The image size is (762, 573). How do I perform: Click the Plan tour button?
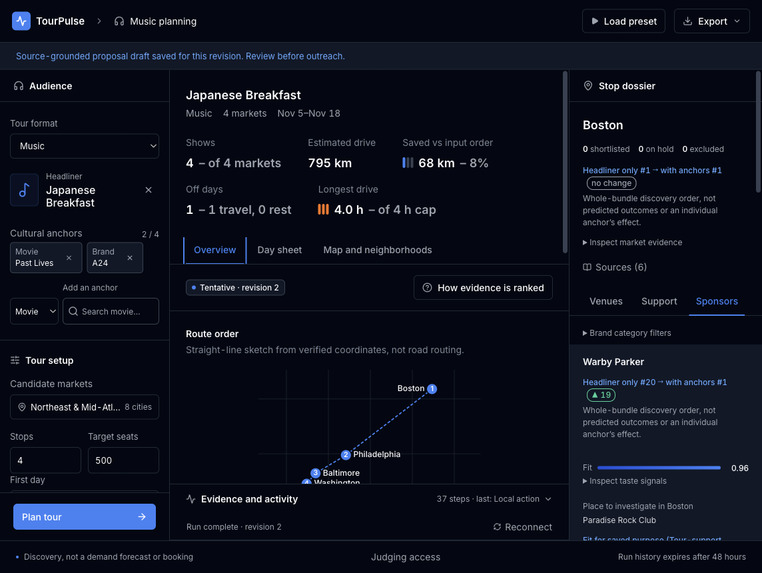coord(85,517)
